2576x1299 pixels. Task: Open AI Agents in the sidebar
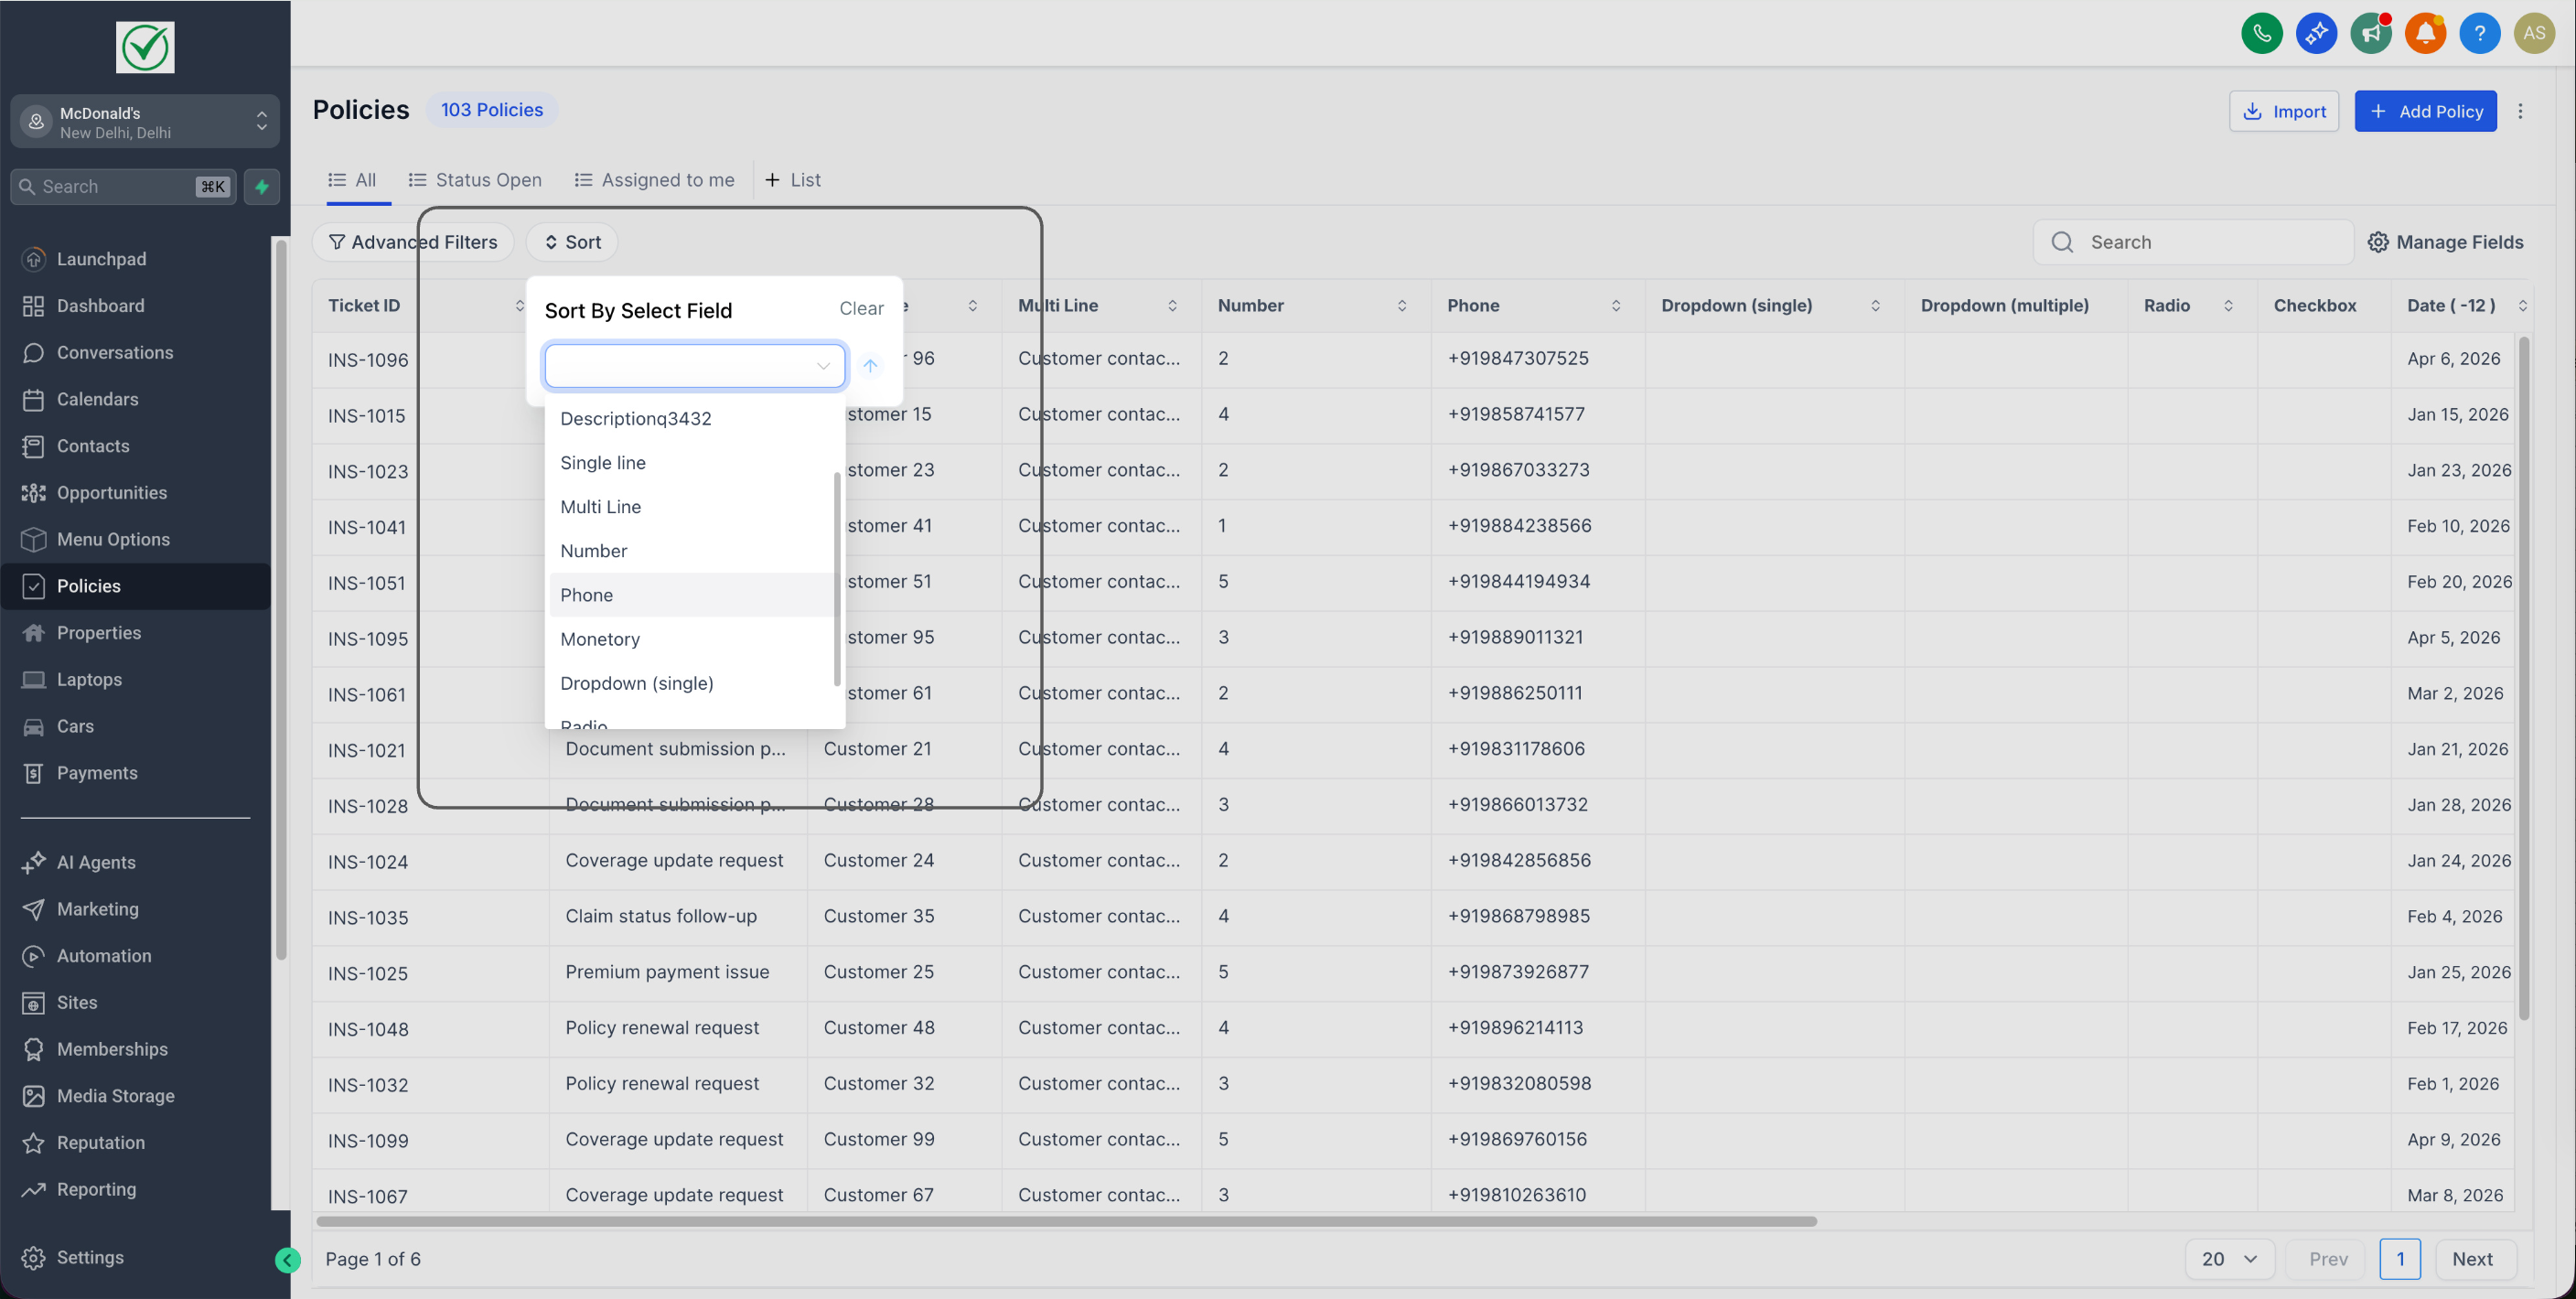click(96, 862)
